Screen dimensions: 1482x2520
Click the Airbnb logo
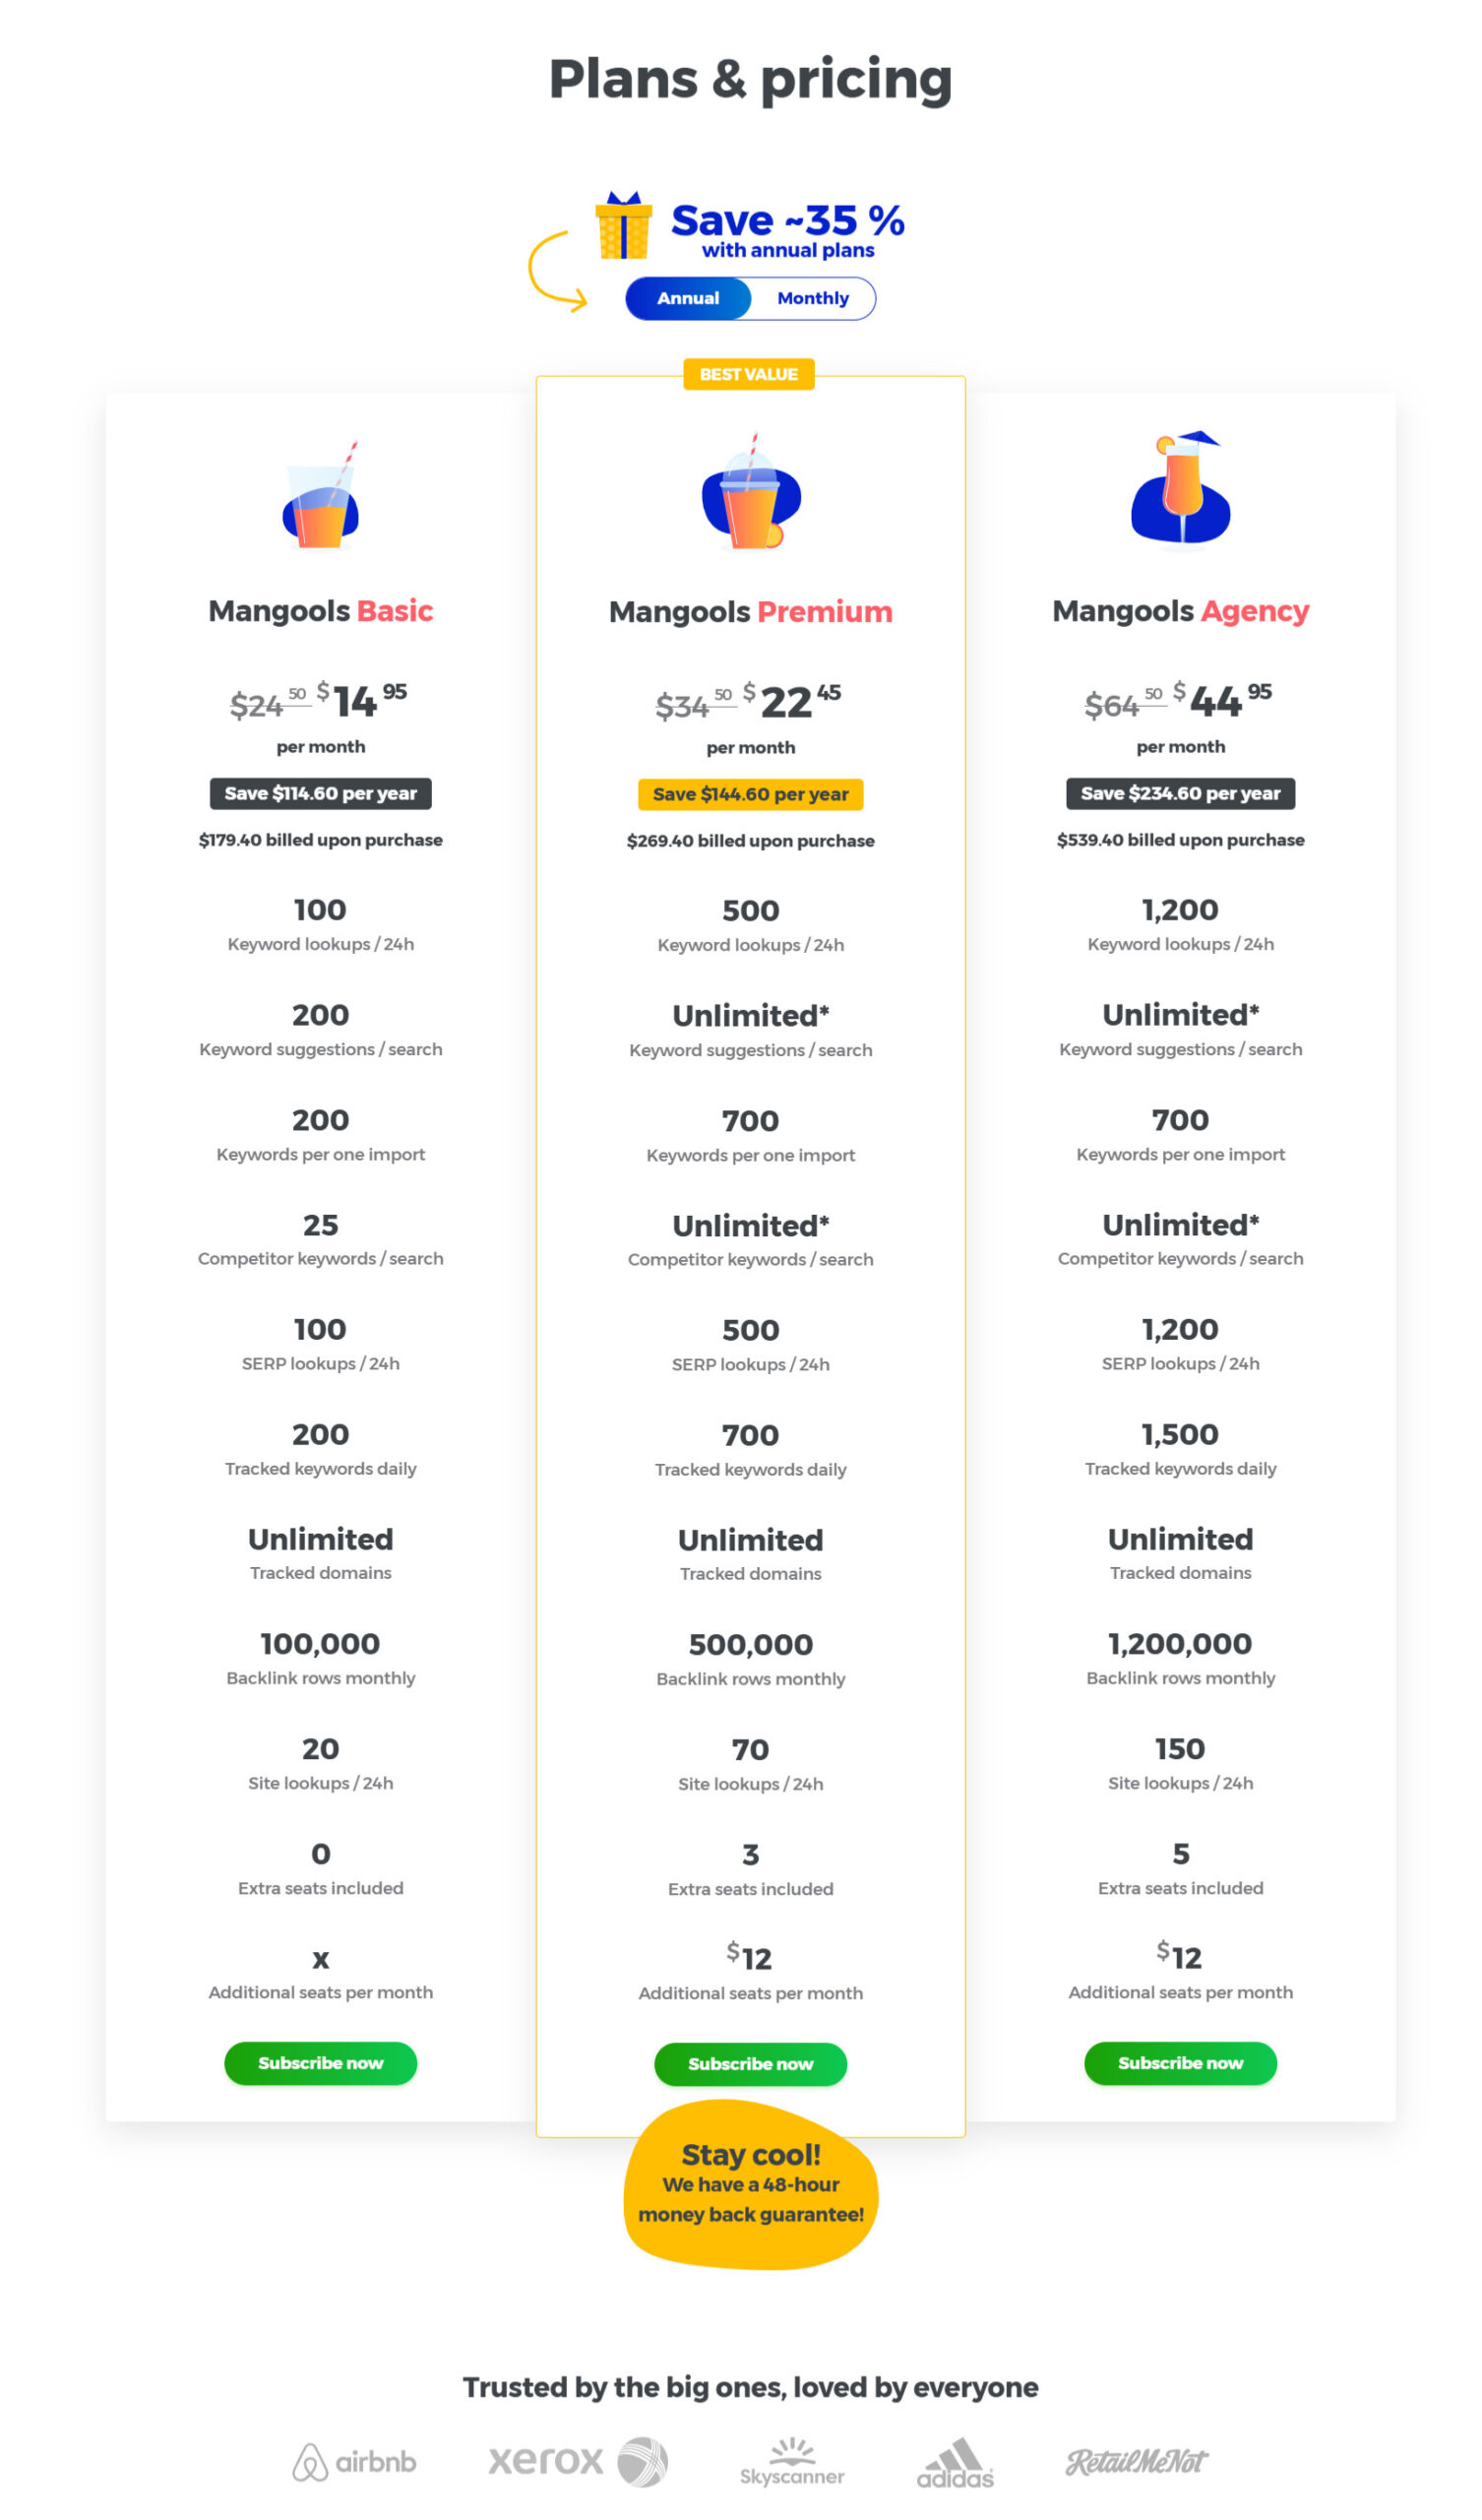[354, 2461]
